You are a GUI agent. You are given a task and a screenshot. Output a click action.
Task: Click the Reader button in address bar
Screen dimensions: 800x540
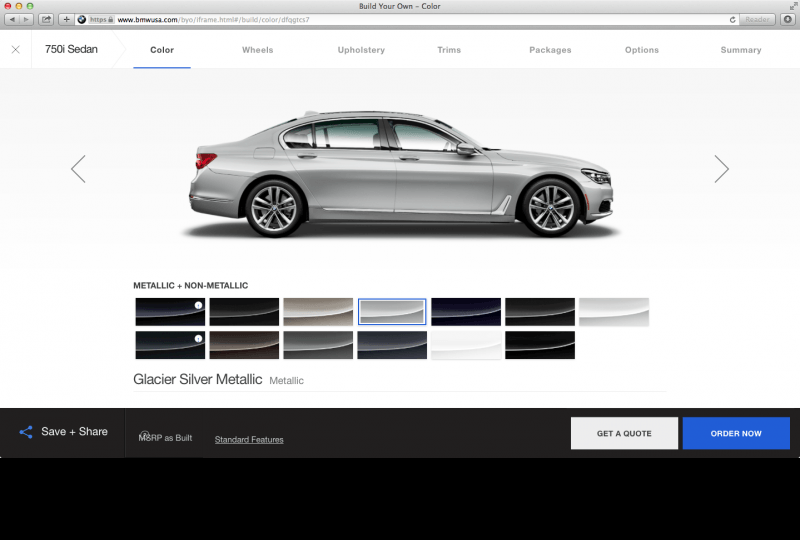757,19
